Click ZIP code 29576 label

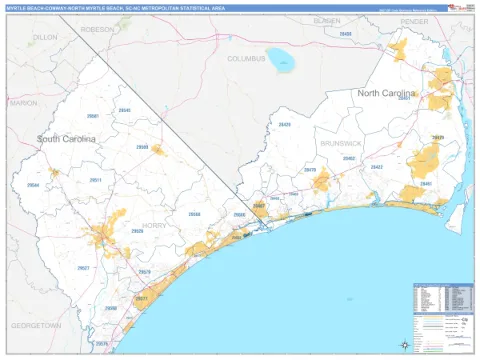tap(102, 344)
